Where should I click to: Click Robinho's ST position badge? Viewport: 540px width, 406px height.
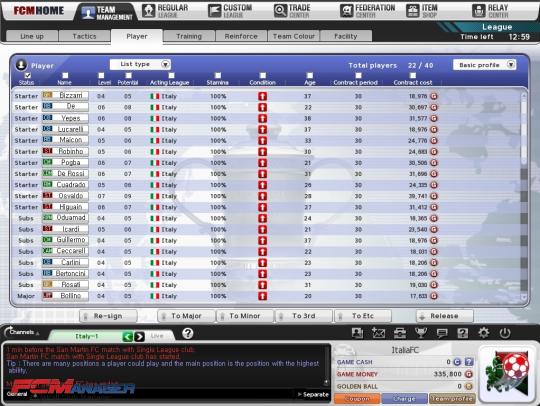point(48,151)
